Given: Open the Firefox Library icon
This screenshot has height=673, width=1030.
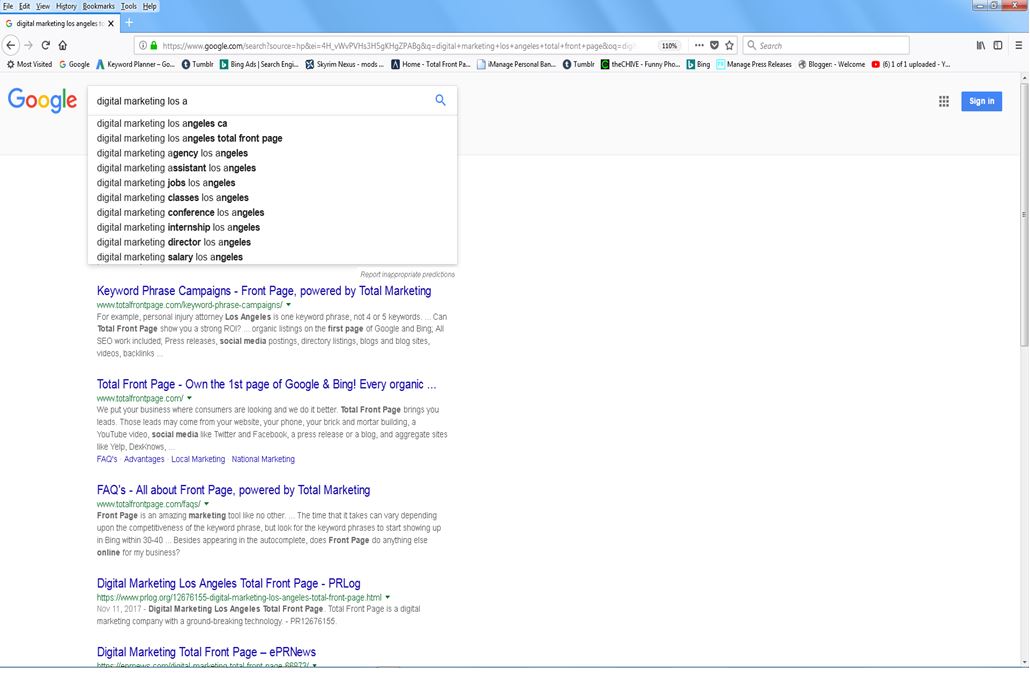Looking at the screenshot, I should click(x=981, y=45).
